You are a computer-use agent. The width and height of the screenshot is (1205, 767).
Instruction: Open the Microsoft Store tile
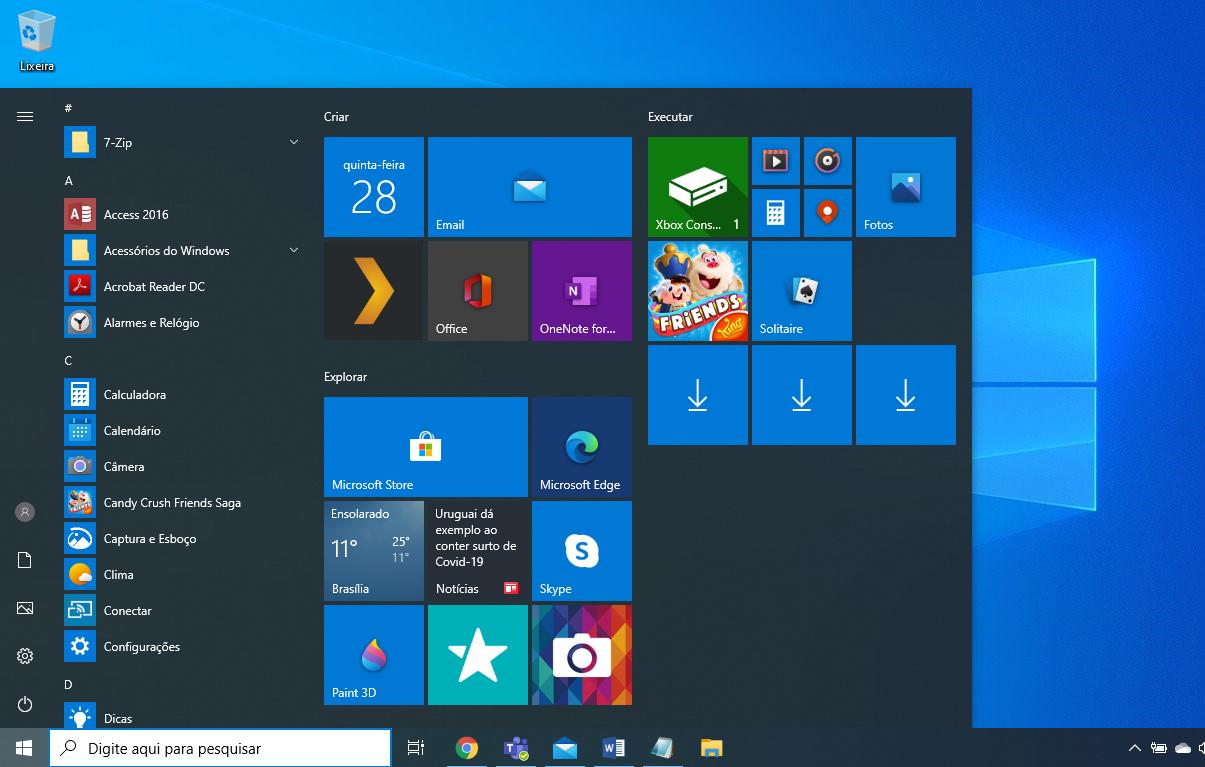coord(426,447)
